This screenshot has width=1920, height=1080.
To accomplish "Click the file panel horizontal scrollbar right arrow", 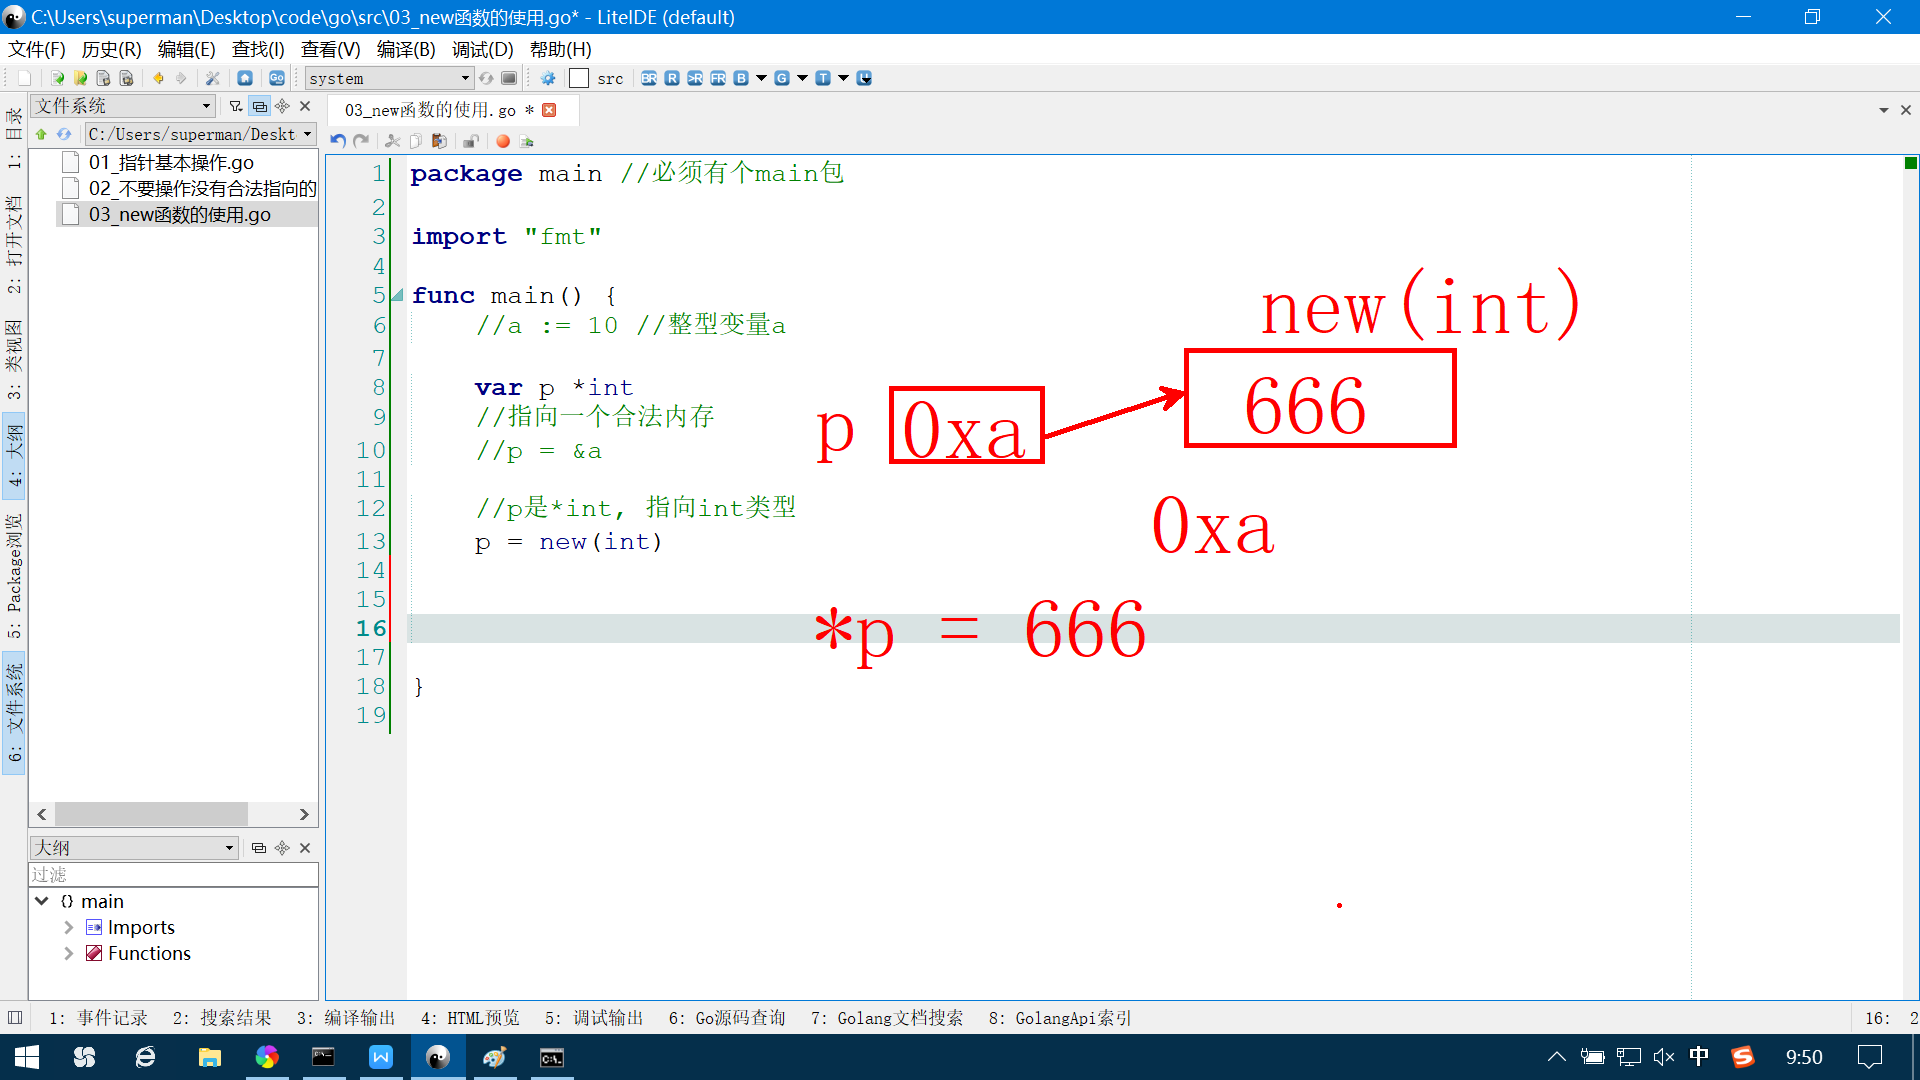I will pos(304,814).
